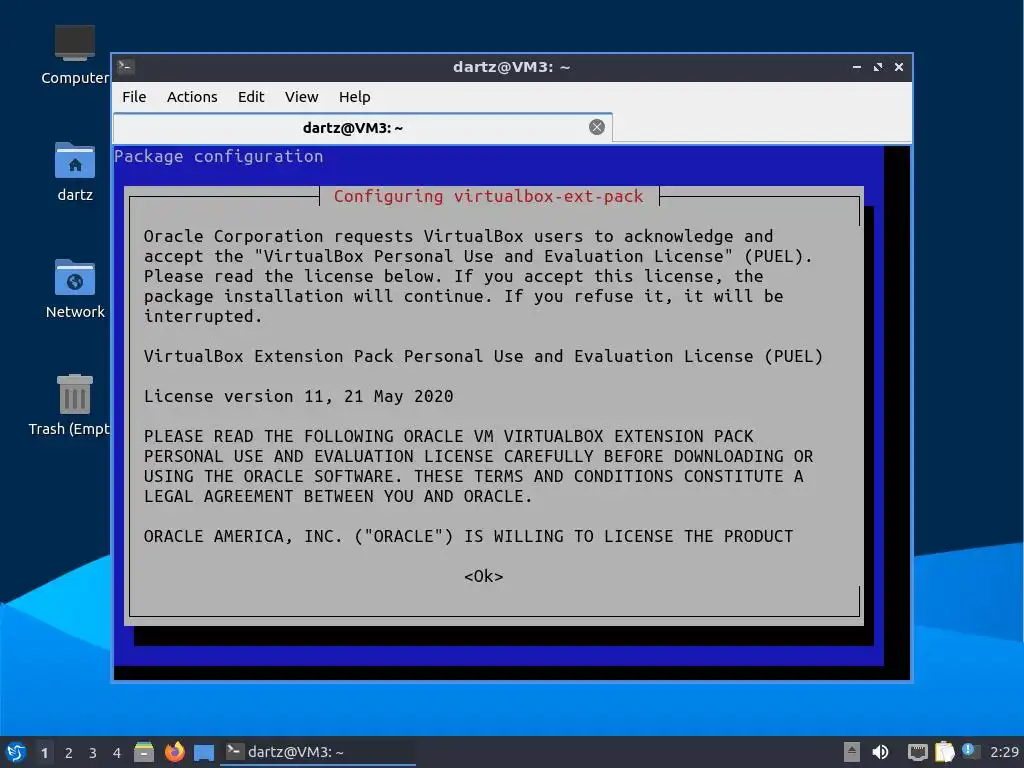Click the terminal icon in title bar
The height and width of the screenshot is (768, 1024).
(x=126, y=67)
